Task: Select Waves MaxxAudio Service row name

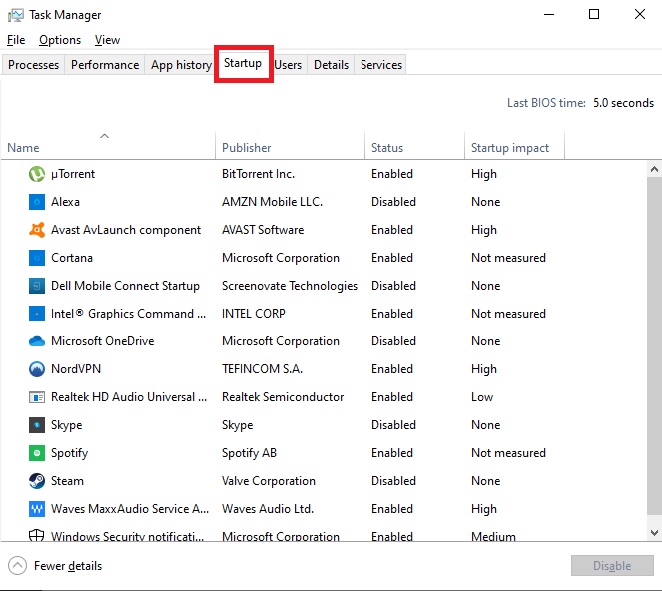Action: [x=130, y=509]
